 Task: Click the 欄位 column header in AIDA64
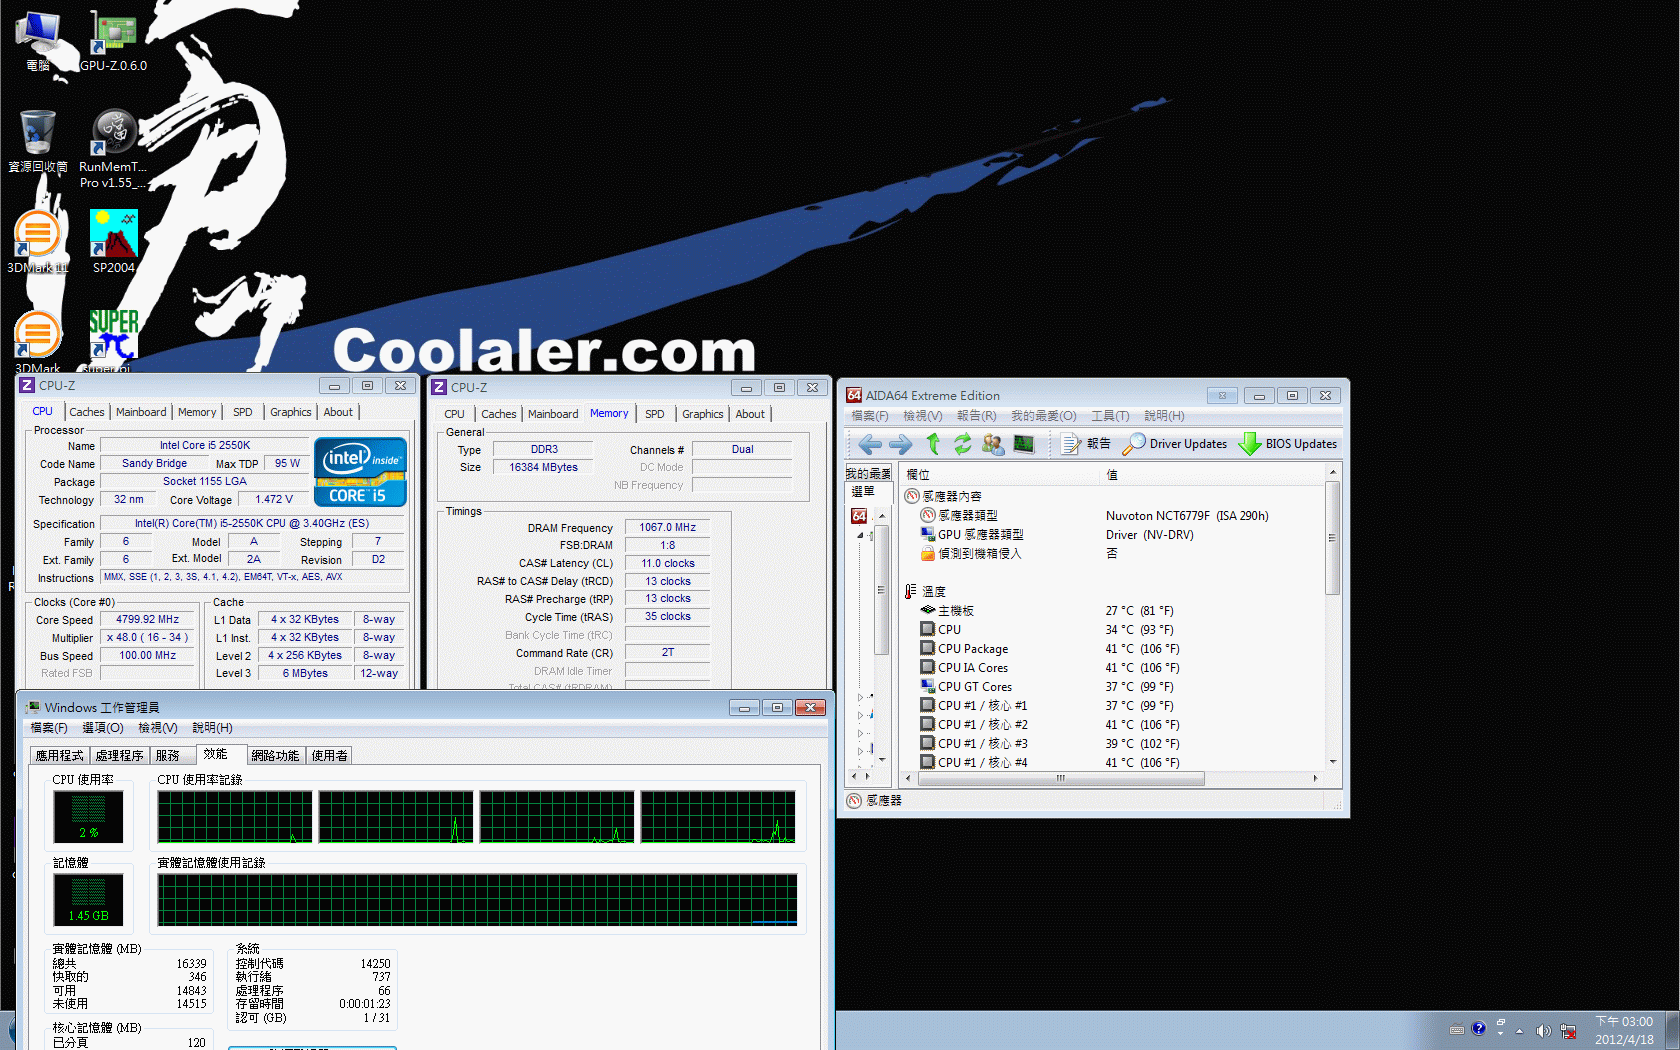coord(1000,475)
